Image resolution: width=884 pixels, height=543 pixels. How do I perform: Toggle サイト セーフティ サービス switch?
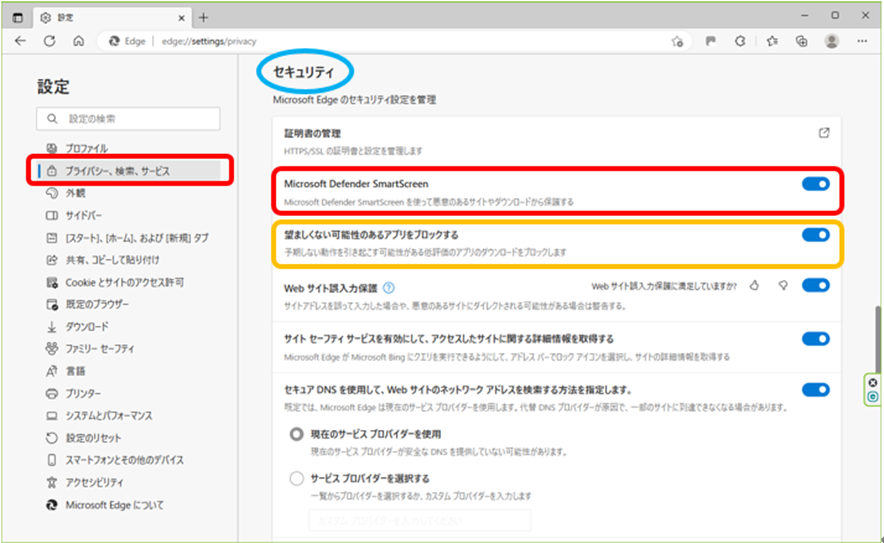pos(815,339)
